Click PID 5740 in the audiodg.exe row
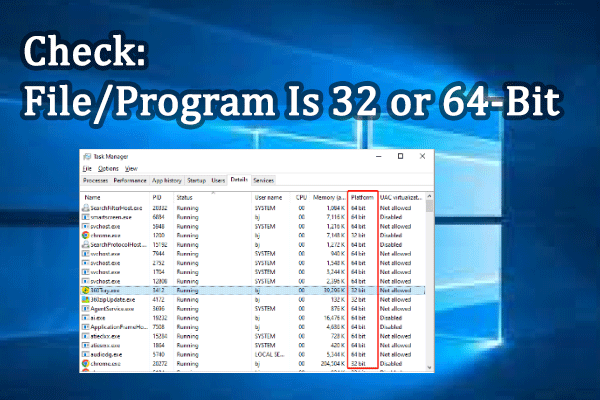Image resolution: width=600 pixels, height=400 pixels. 158,355
